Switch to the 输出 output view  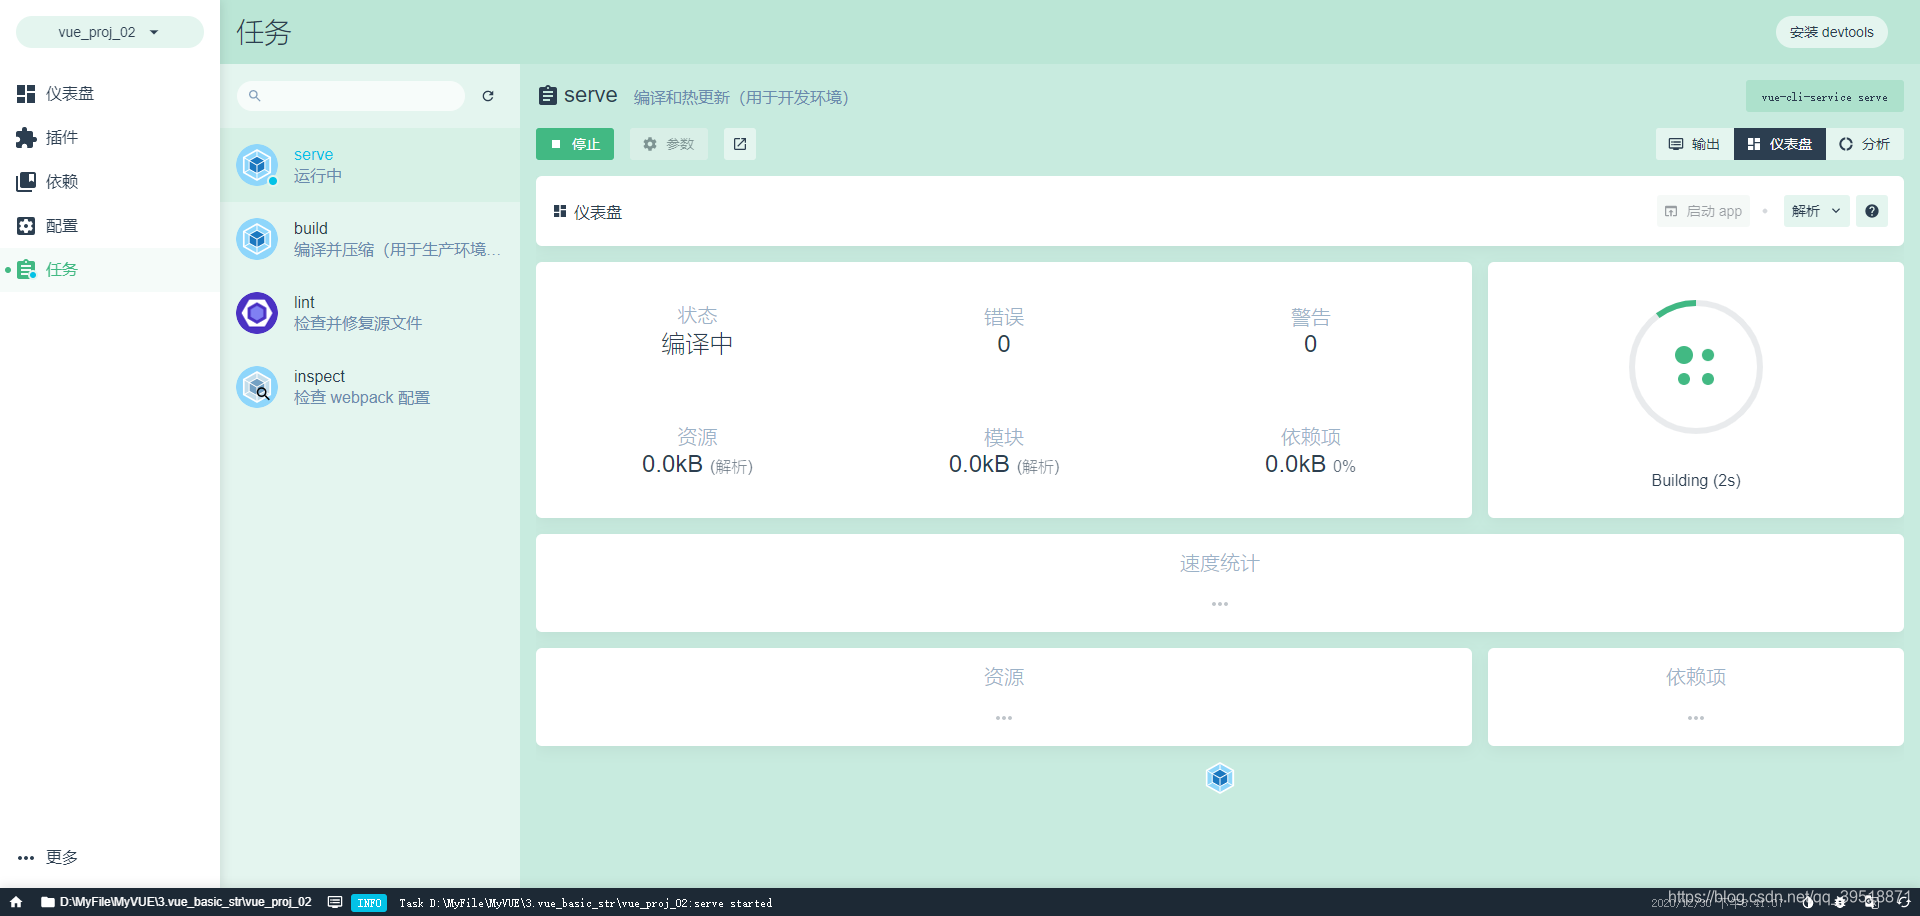(1693, 144)
